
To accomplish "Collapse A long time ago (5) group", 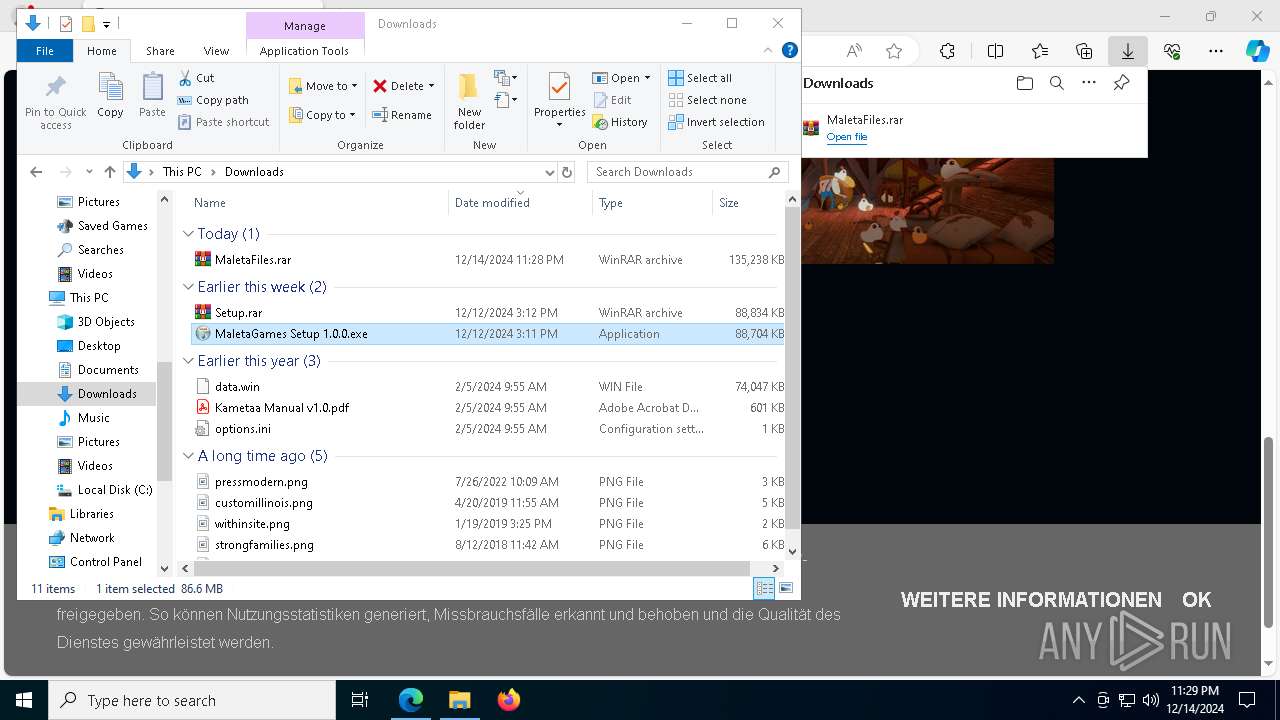I will click(188, 456).
